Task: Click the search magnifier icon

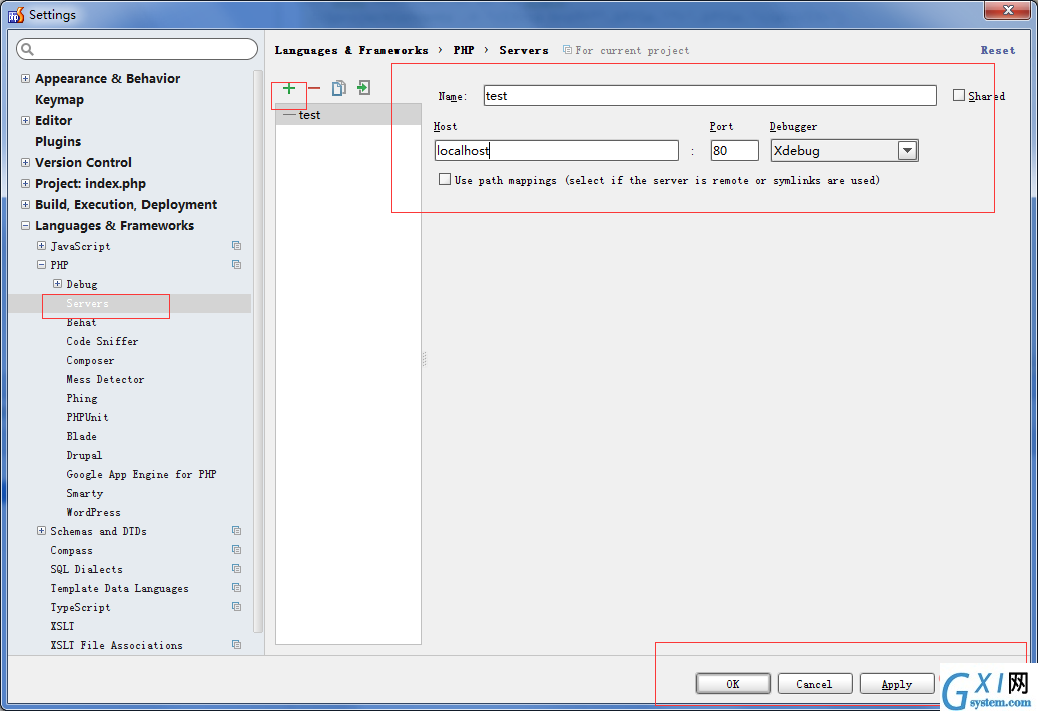Action: tap(27, 49)
